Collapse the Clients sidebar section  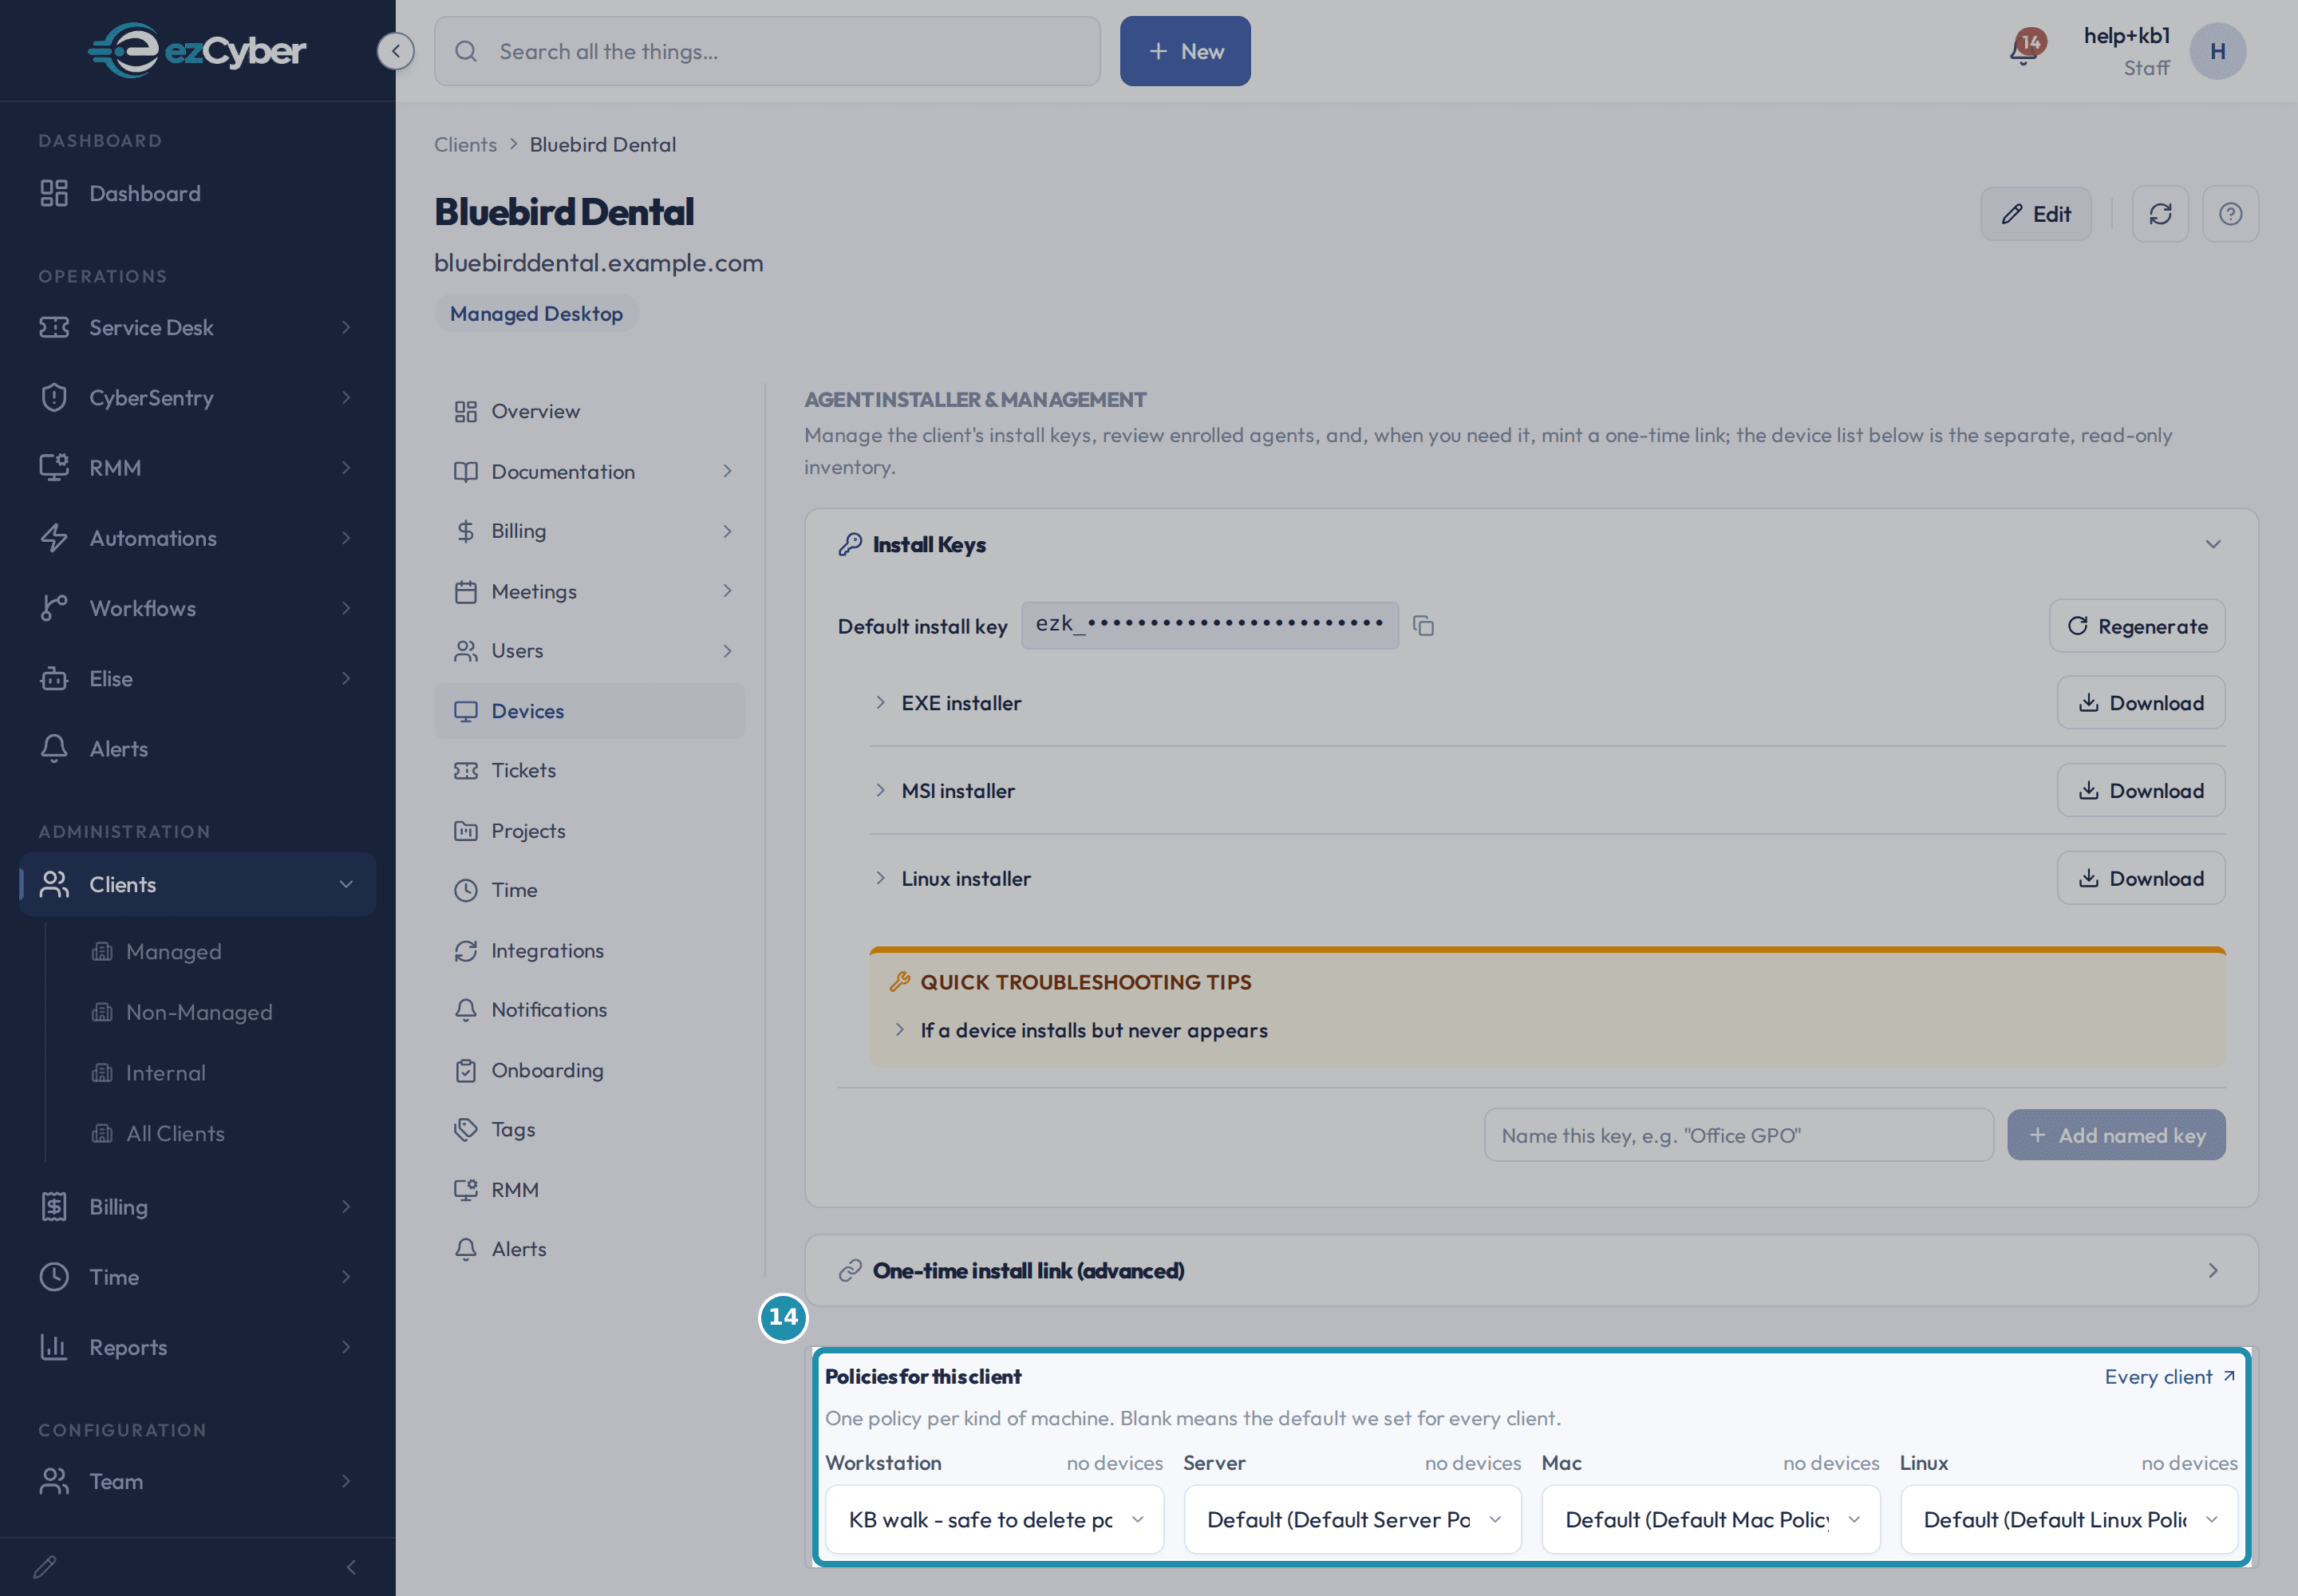pyautogui.click(x=197, y=884)
